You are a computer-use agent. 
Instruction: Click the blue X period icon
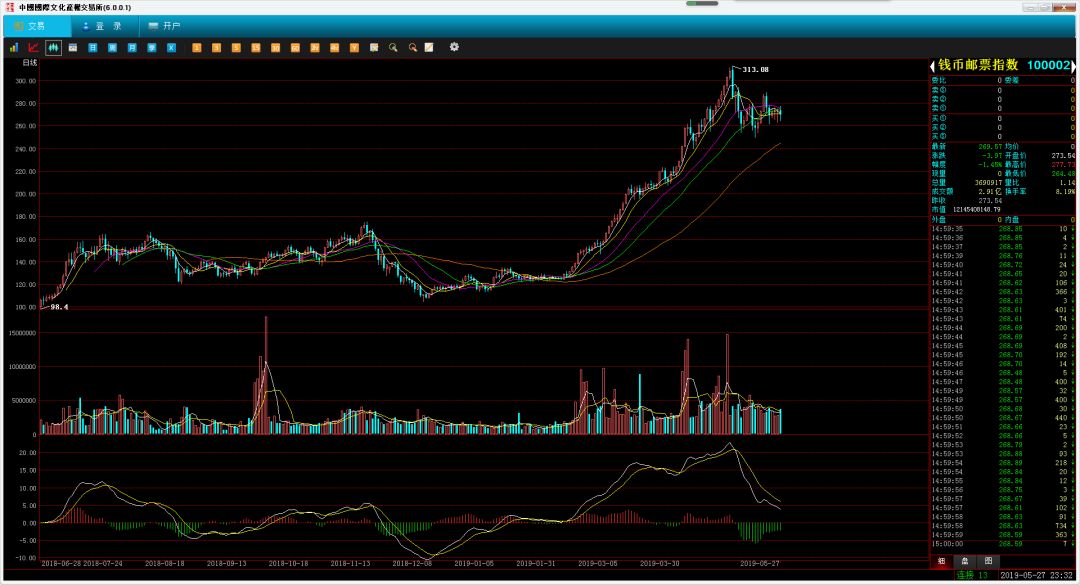point(172,48)
